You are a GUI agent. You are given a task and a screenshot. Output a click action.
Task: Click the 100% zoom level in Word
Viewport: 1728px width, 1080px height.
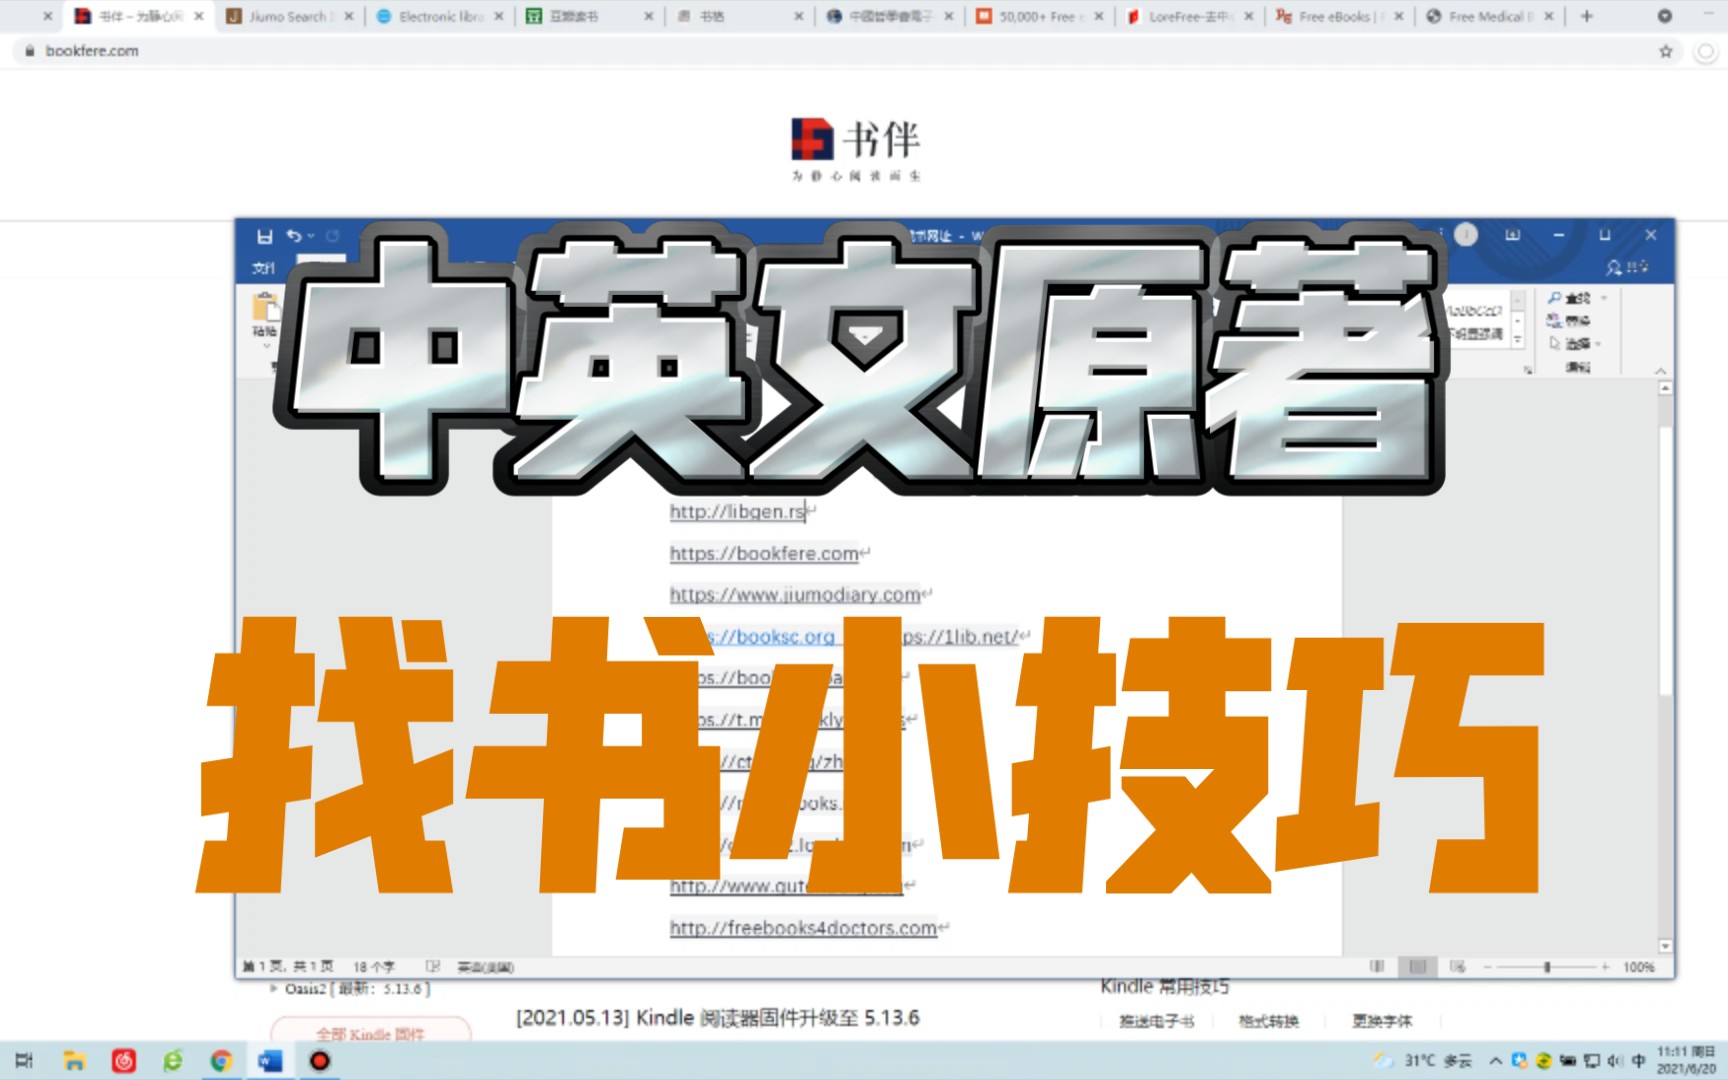point(1639,967)
